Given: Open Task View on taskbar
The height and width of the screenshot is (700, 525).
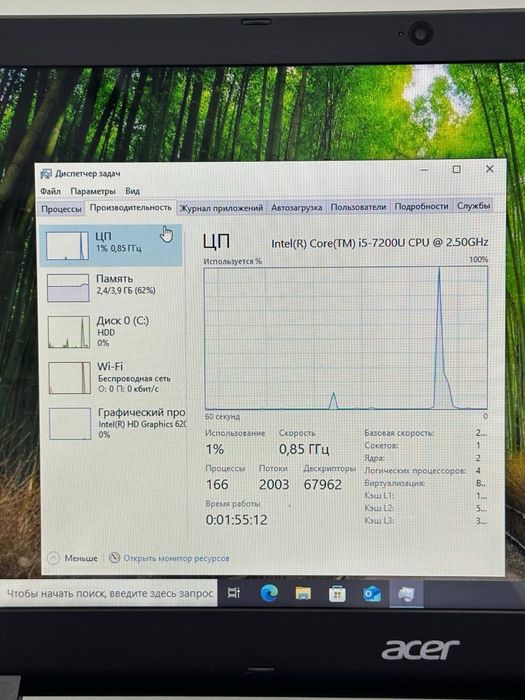Looking at the screenshot, I should (234, 593).
